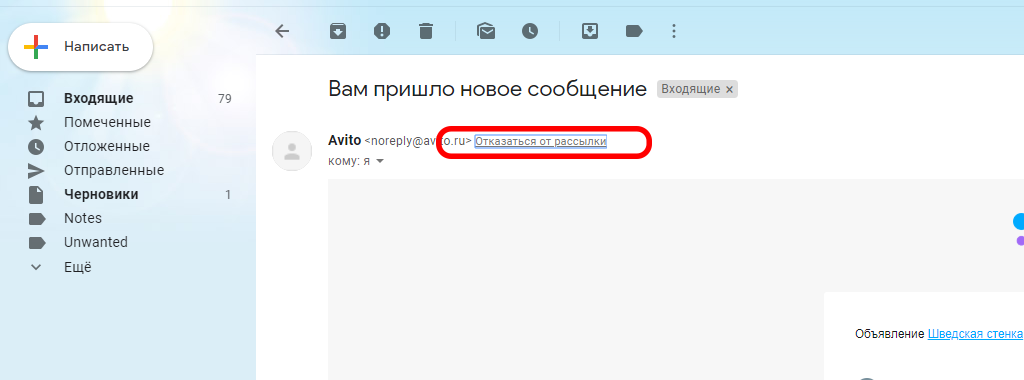Click the star icon beside Помеченные
The image size is (1024, 380).
37,123
